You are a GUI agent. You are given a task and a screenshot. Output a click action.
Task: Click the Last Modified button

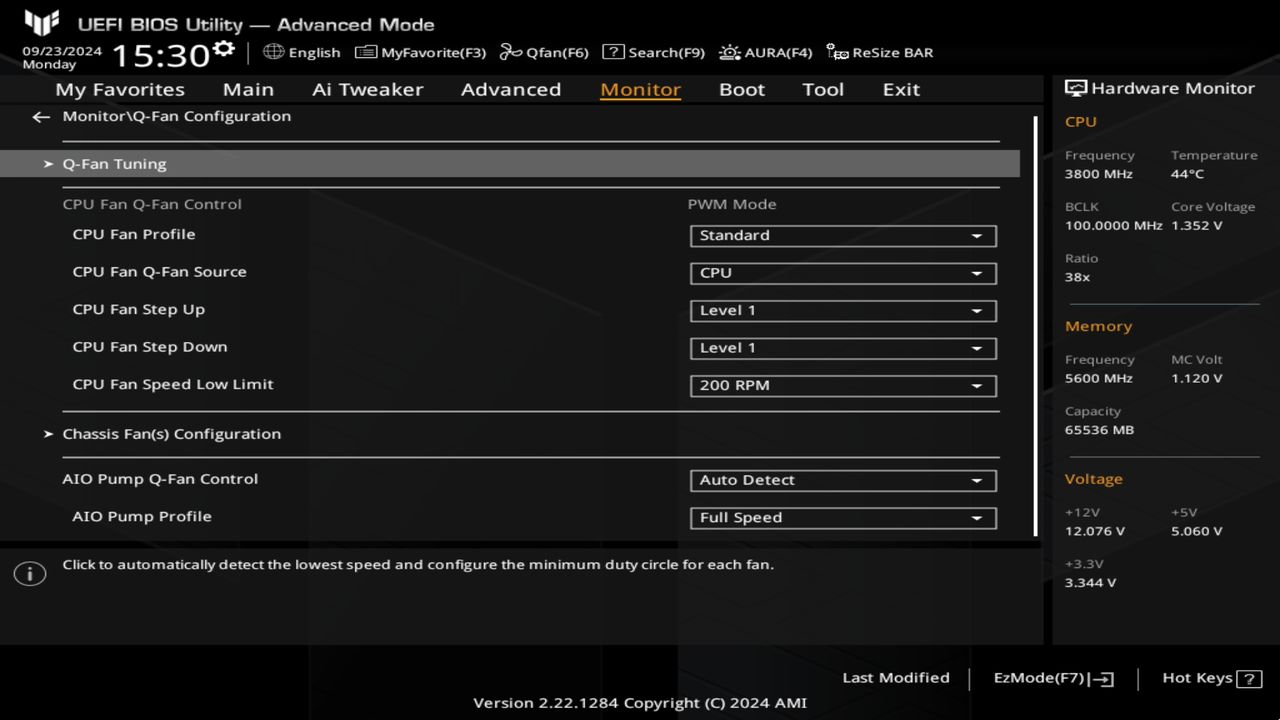coord(896,678)
